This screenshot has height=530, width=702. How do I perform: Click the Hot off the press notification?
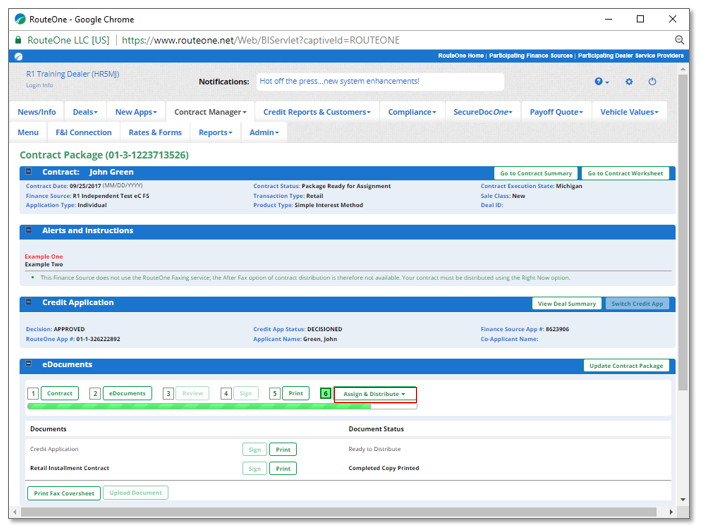coord(339,81)
